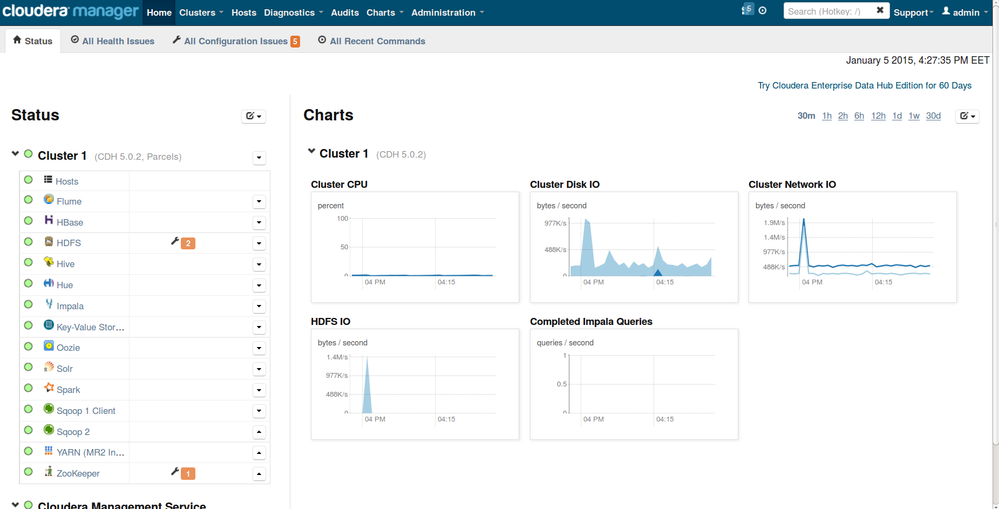Screen dimensions: 999x509
Task: Collapse Cluster 1 in Status panel
Action: pyautogui.click(x=15, y=154)
